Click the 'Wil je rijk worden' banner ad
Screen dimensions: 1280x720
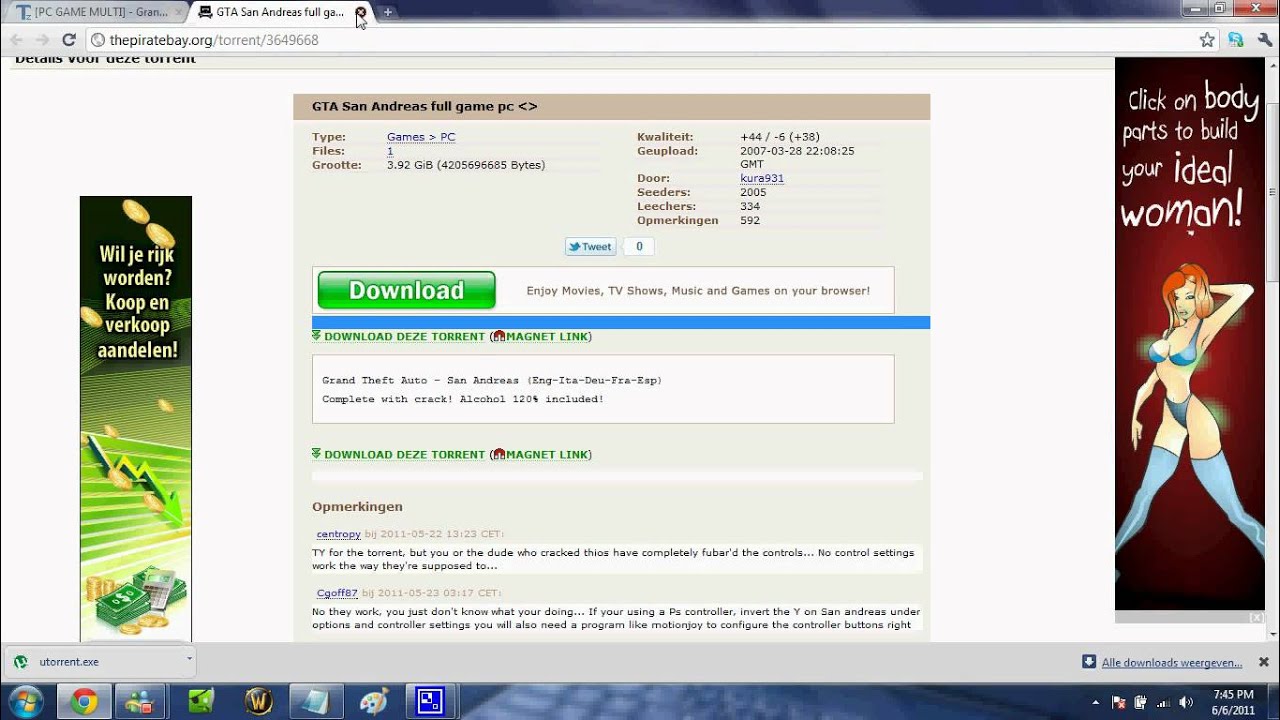coord(136,418)
